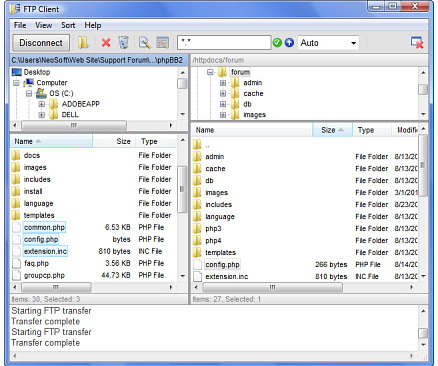Click local config.php file icon
The height and width of the screenshot is (366, 438).
16,239
